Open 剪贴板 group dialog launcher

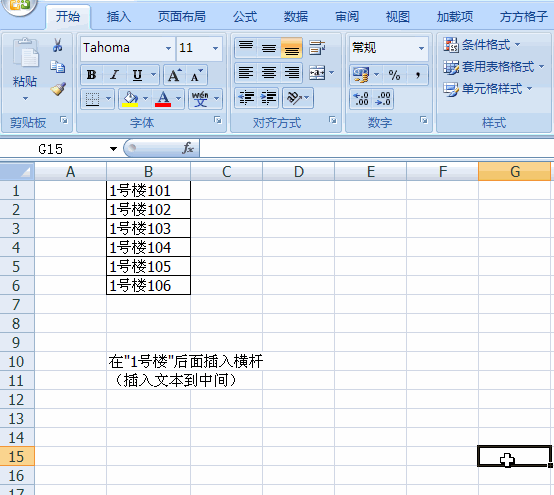point(64,120)
